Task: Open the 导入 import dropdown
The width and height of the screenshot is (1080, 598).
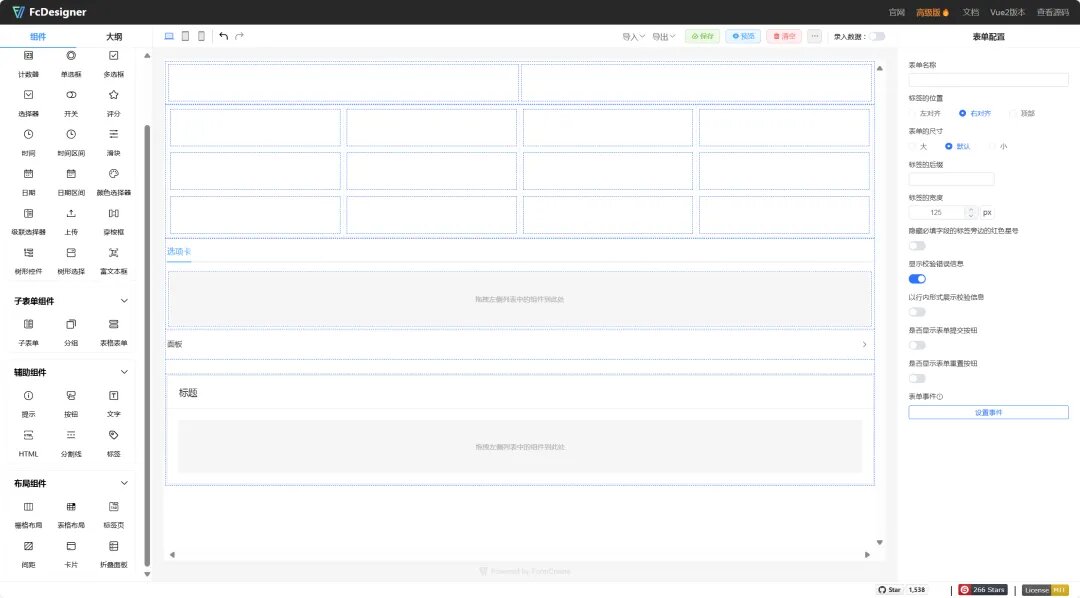Action: 633,37
